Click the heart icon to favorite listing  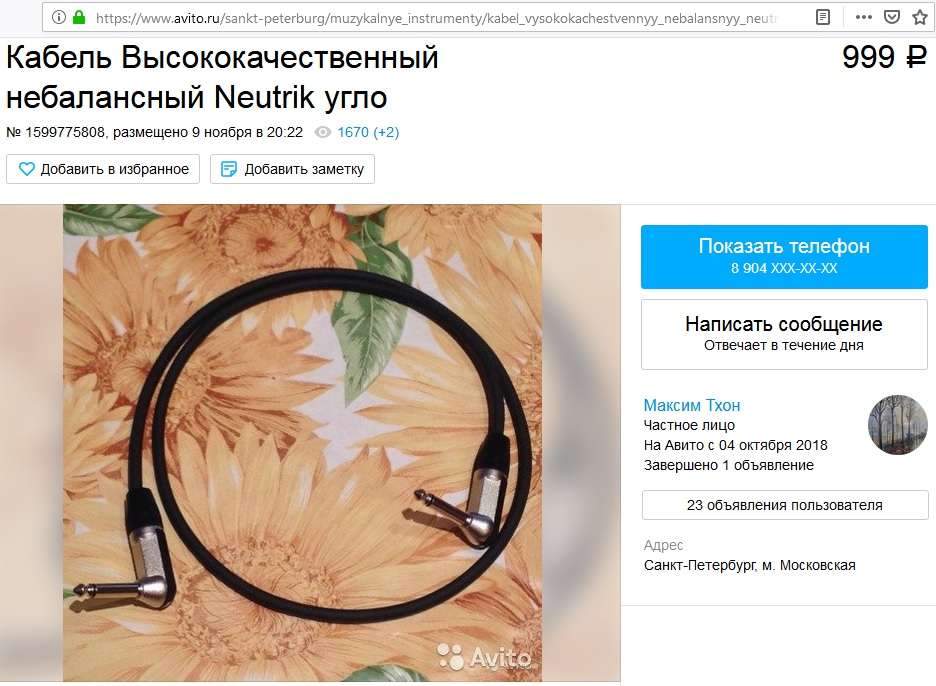[x=27, y=169]
